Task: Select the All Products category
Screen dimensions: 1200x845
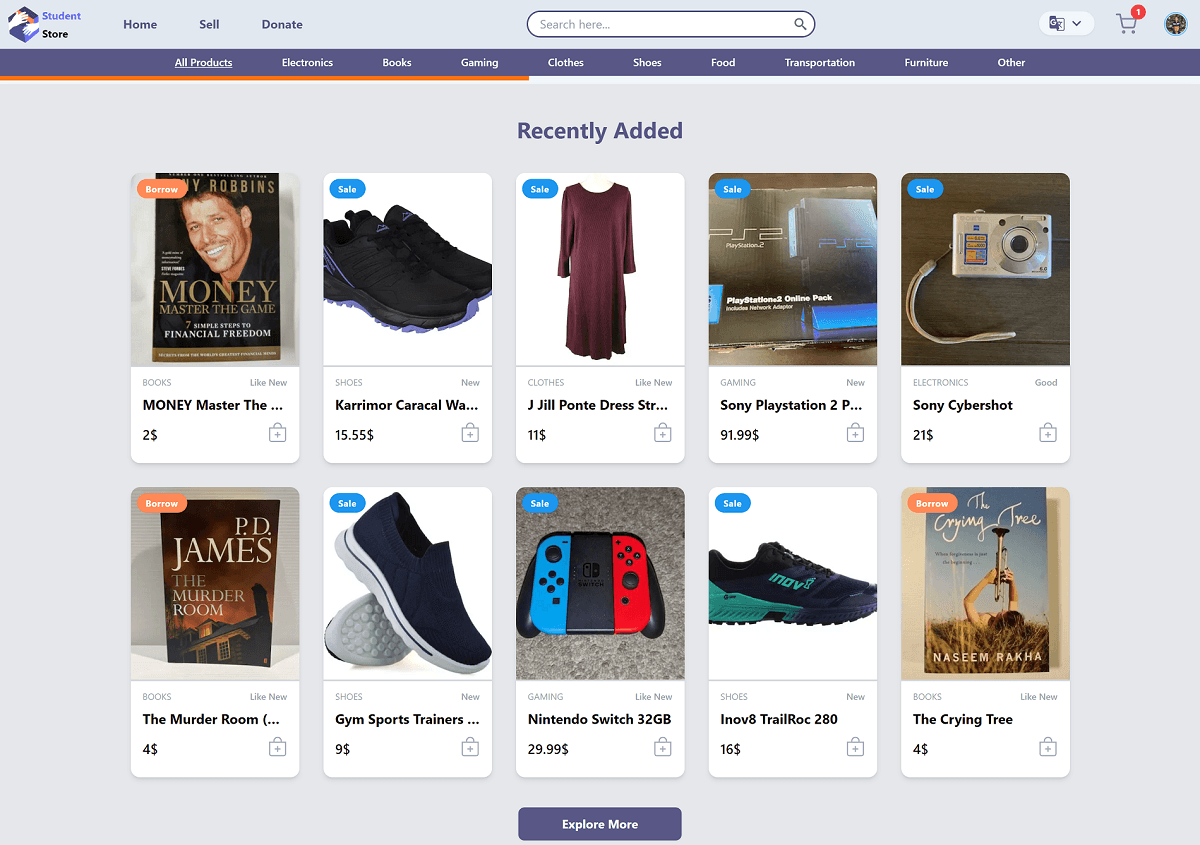Action: (x=203, y=62)
